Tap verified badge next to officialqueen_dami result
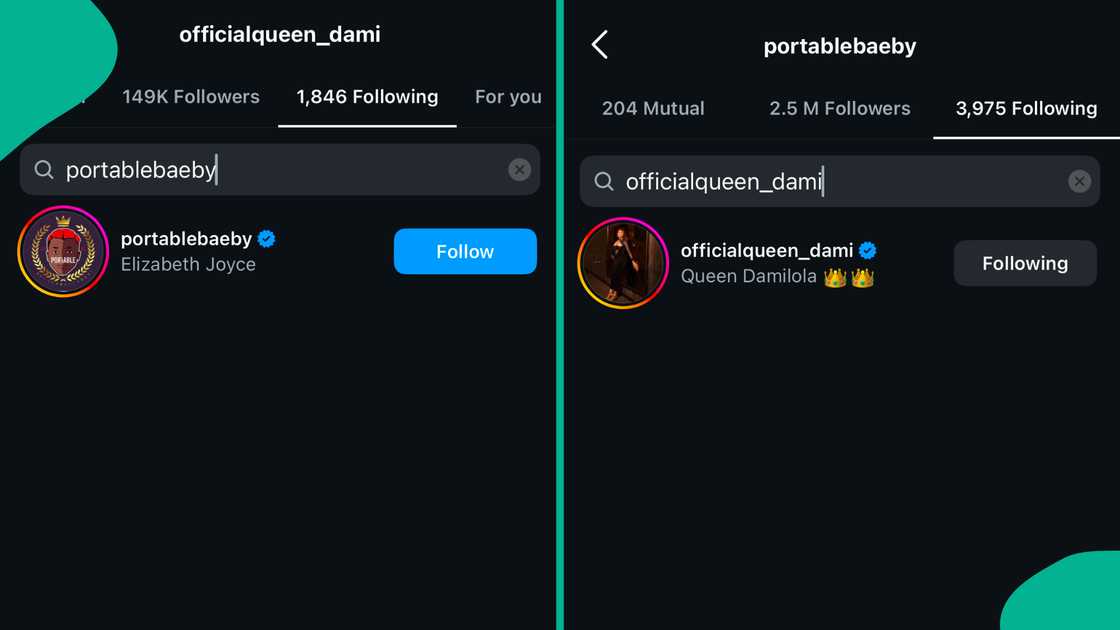 tap(868, 251)
